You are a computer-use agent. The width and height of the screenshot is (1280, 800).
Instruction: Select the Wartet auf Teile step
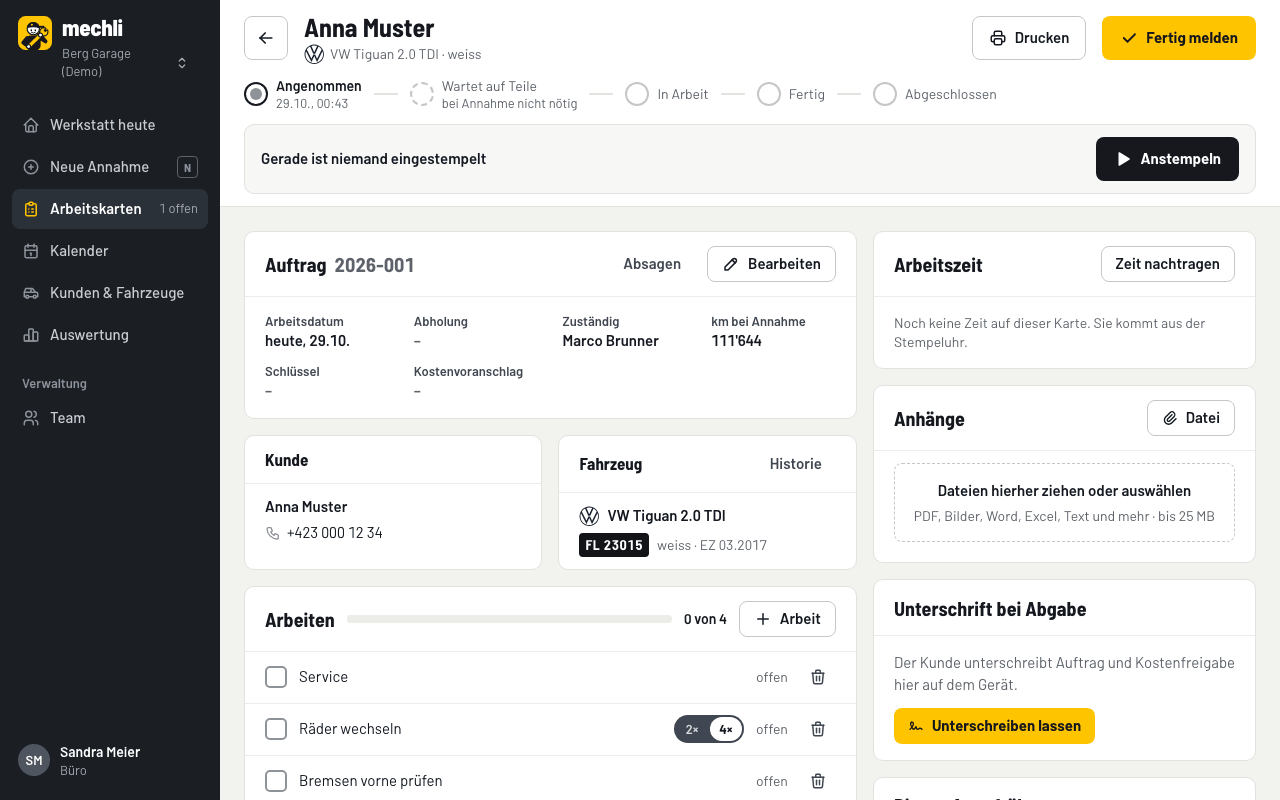pos(494,94)
